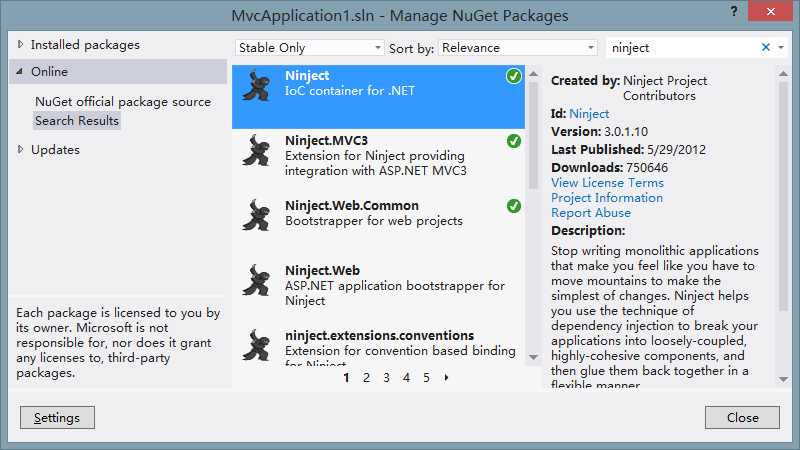Open View License Terms link
Viewport: 800px width, 450px height.
[x=607, y=183]
